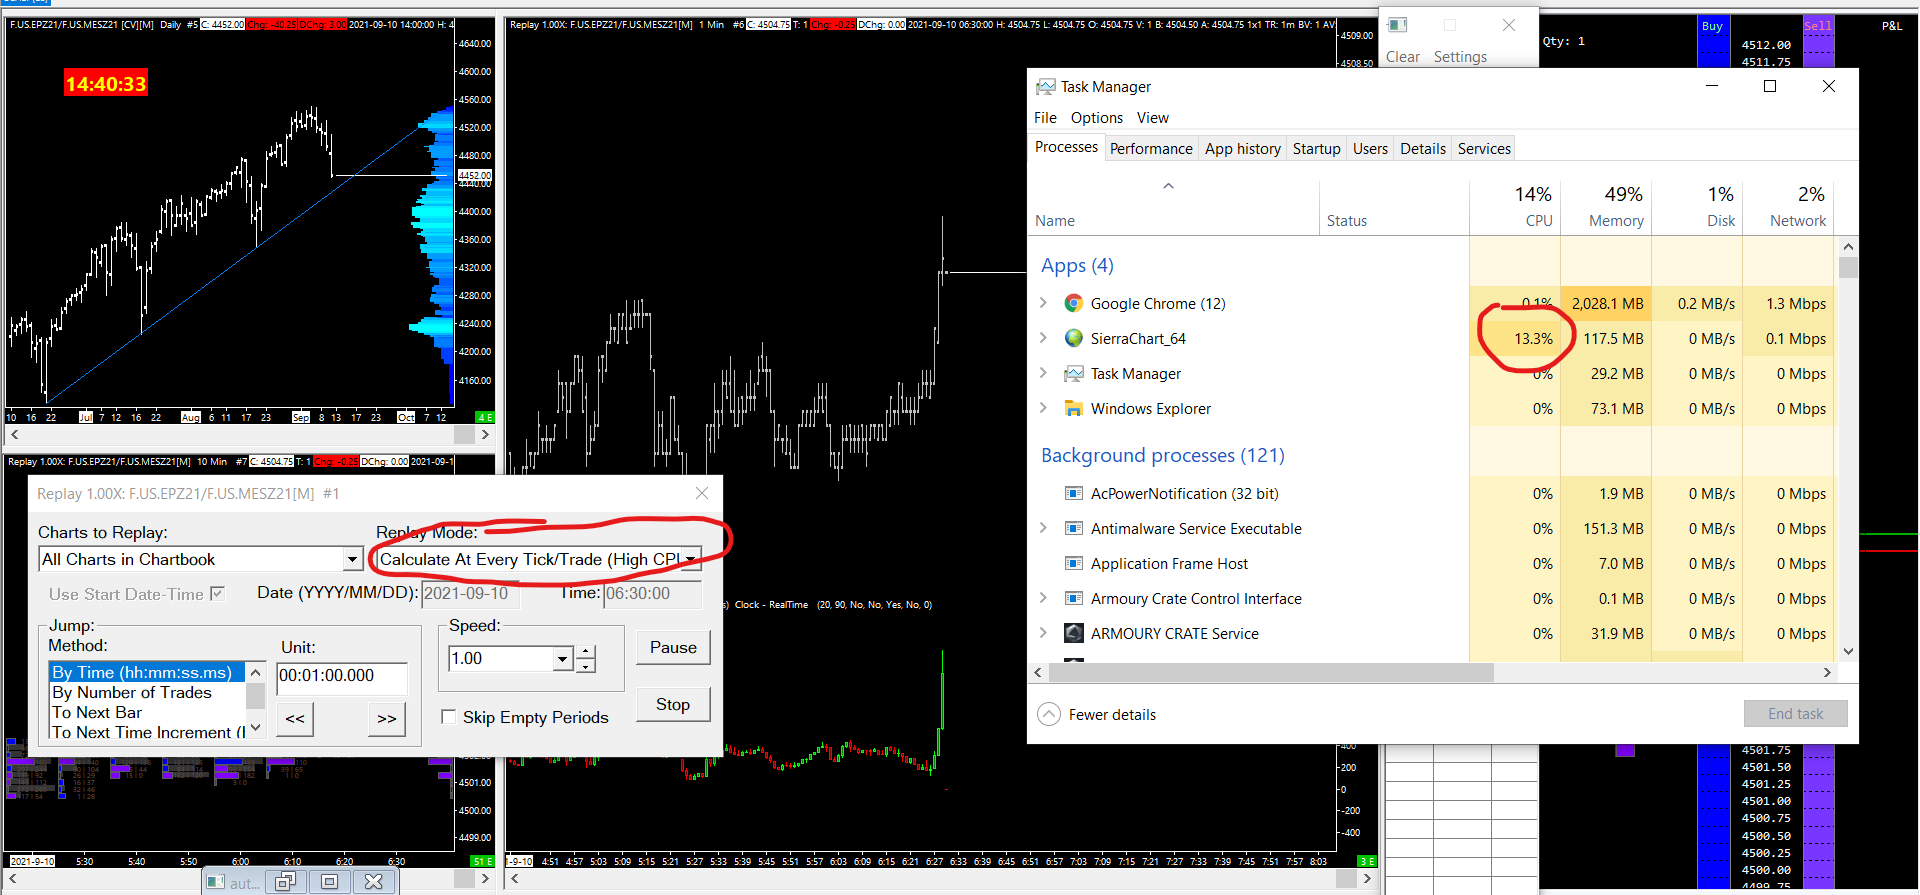Expand the Task Manager process row
This screenshot has height=895, width=1920.
[1043, 373]
